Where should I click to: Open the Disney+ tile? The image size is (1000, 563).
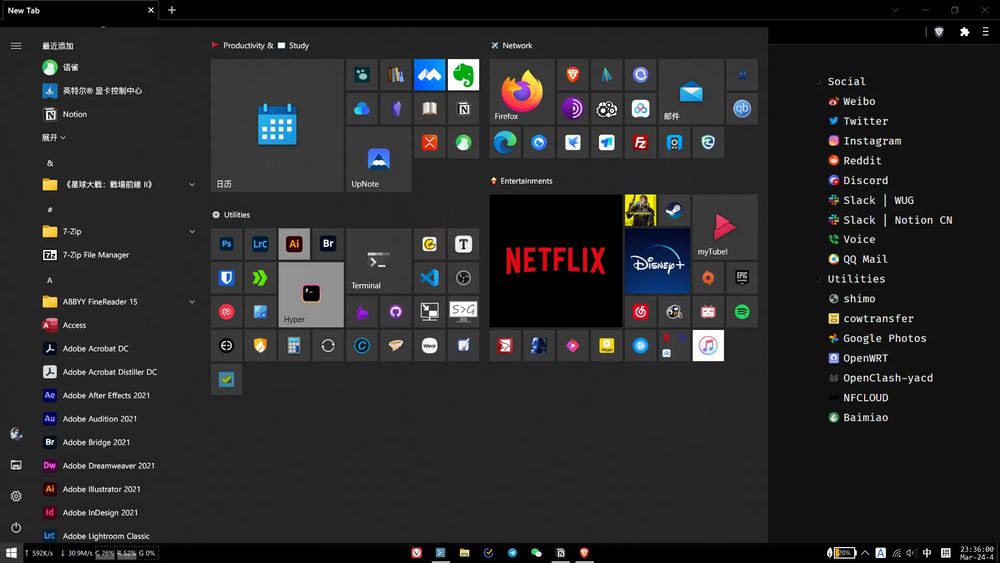coord(658,261)
